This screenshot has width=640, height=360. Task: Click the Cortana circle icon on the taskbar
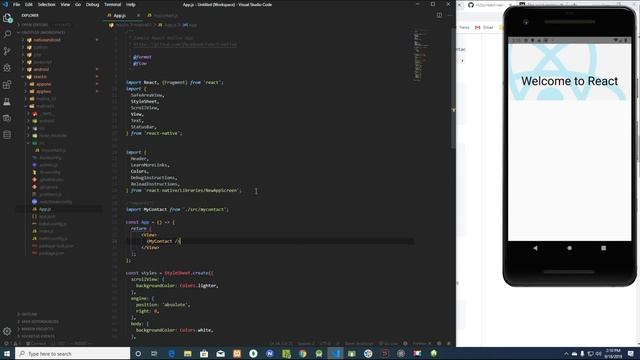[138, 353]
